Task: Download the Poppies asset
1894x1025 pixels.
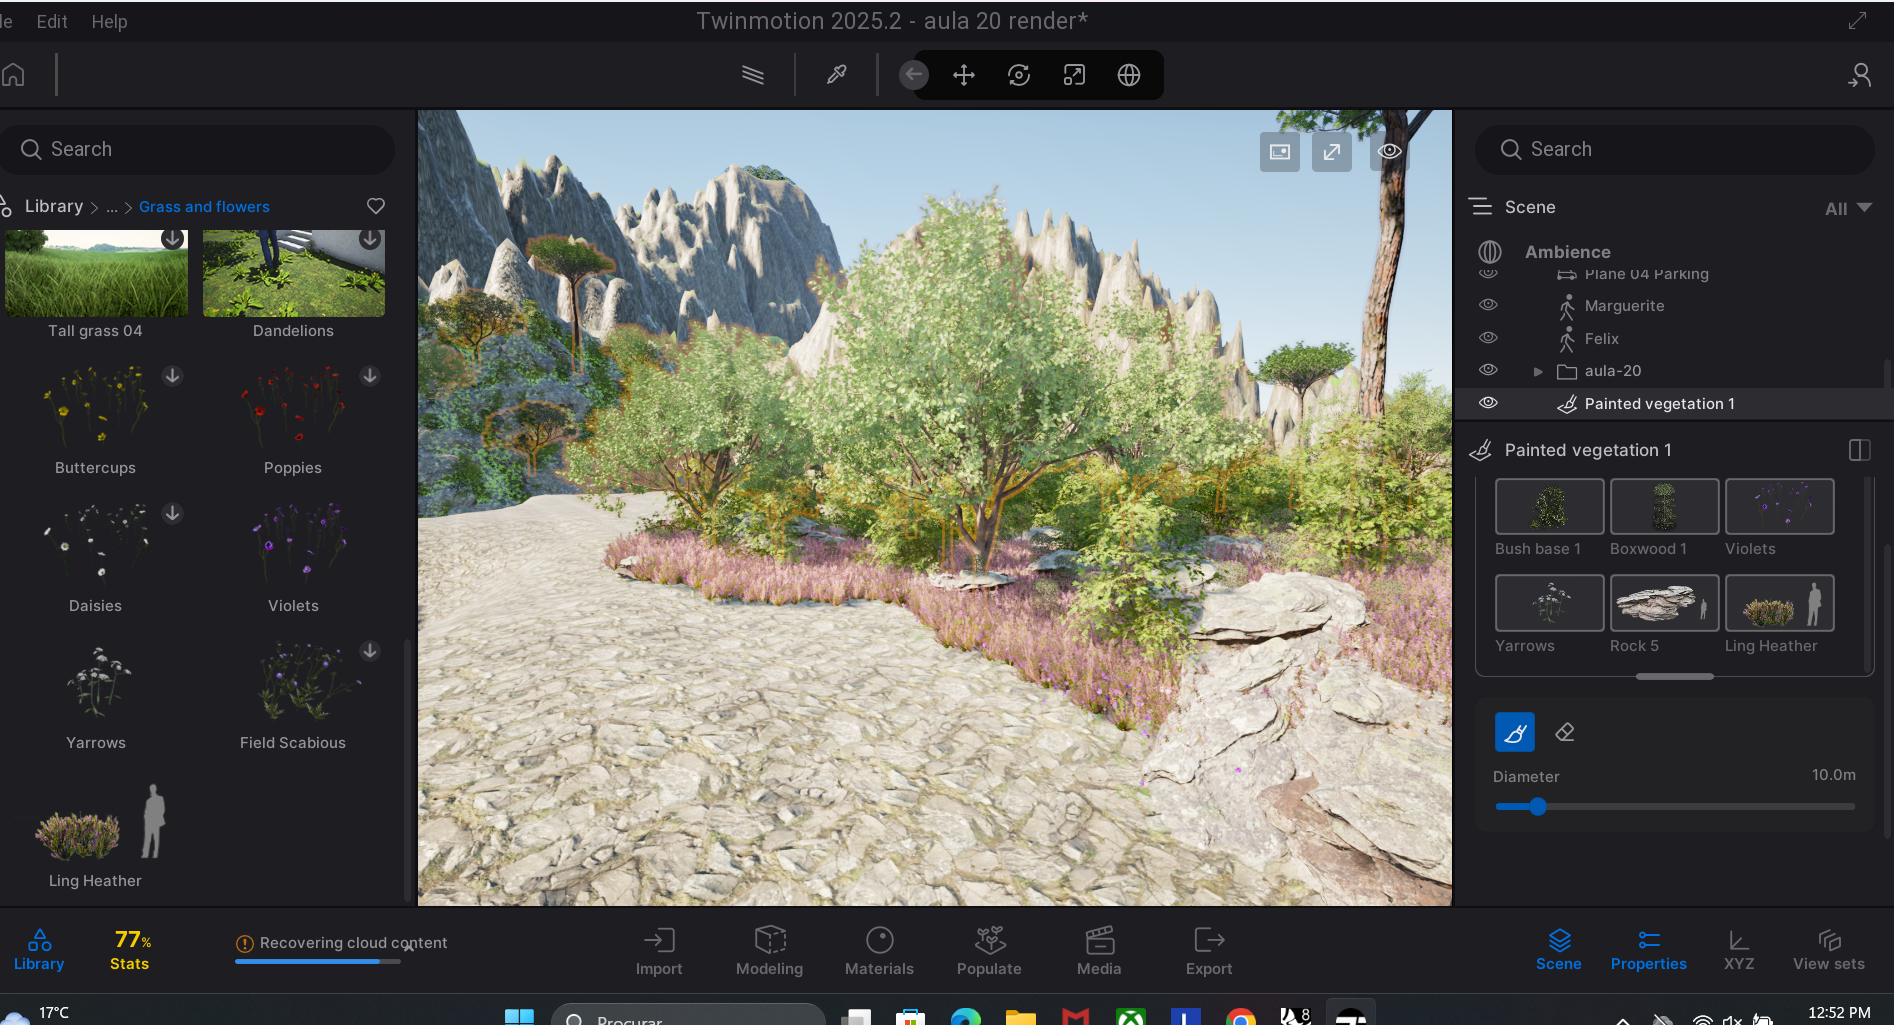Action: point(370,376)
